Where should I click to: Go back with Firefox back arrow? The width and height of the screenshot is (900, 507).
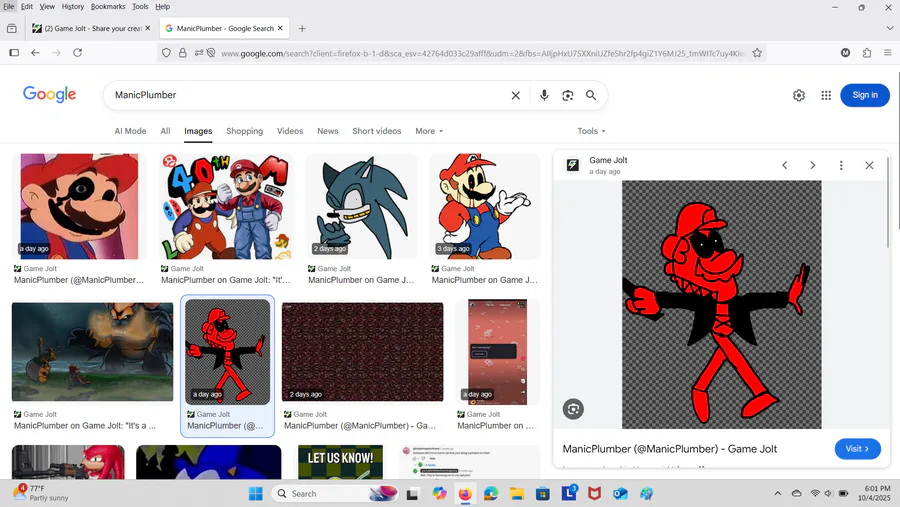coord(36,53)
